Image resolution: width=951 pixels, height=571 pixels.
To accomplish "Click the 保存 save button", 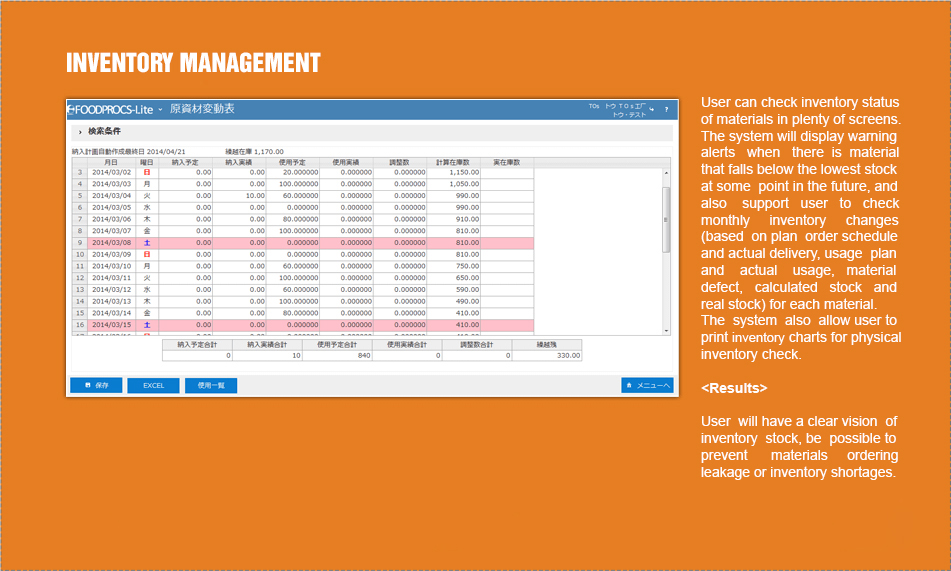I will [x=96, y=385].
